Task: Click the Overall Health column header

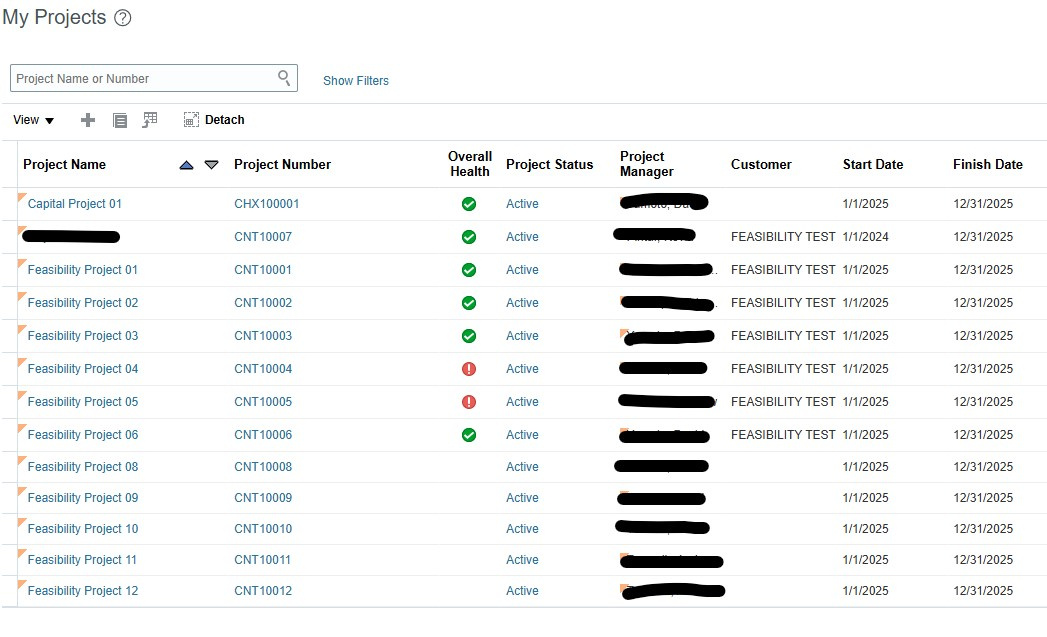Action: 470,164
